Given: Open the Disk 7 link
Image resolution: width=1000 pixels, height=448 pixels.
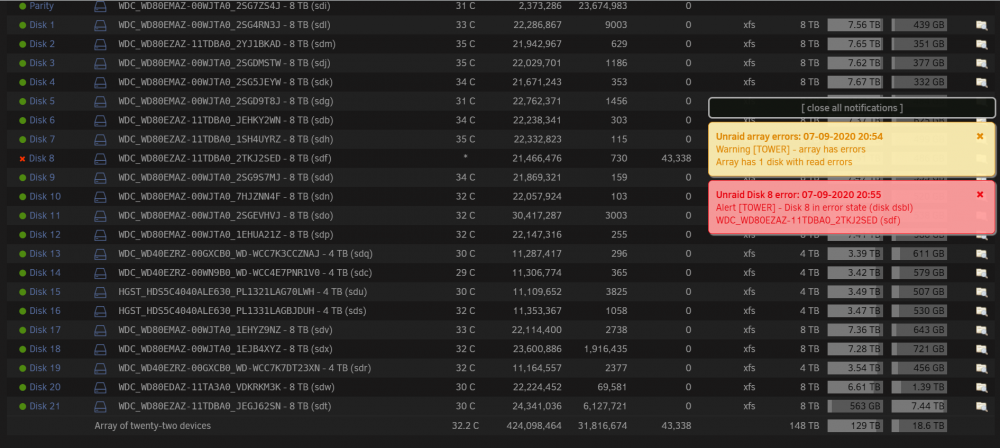Looking at the screenshot, I should coord(42,139).
